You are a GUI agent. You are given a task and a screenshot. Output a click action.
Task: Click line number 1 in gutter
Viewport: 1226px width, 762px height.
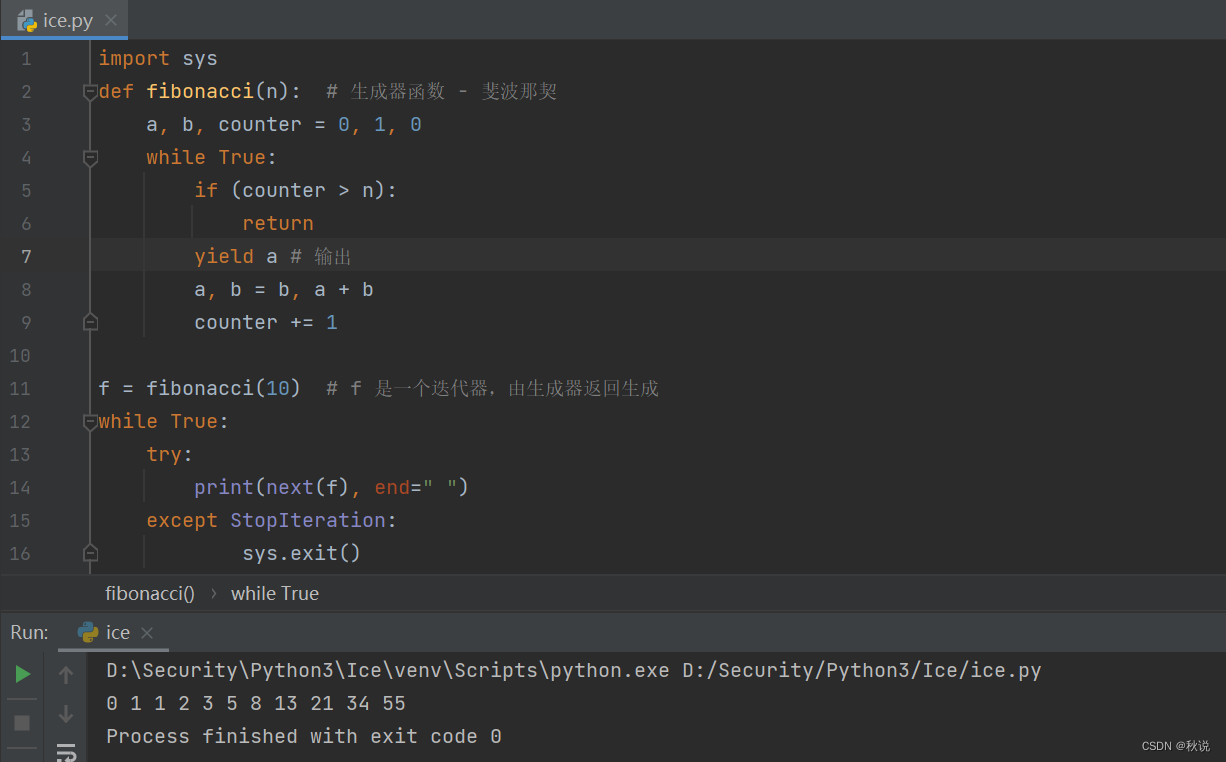click(x=26, y=59)
